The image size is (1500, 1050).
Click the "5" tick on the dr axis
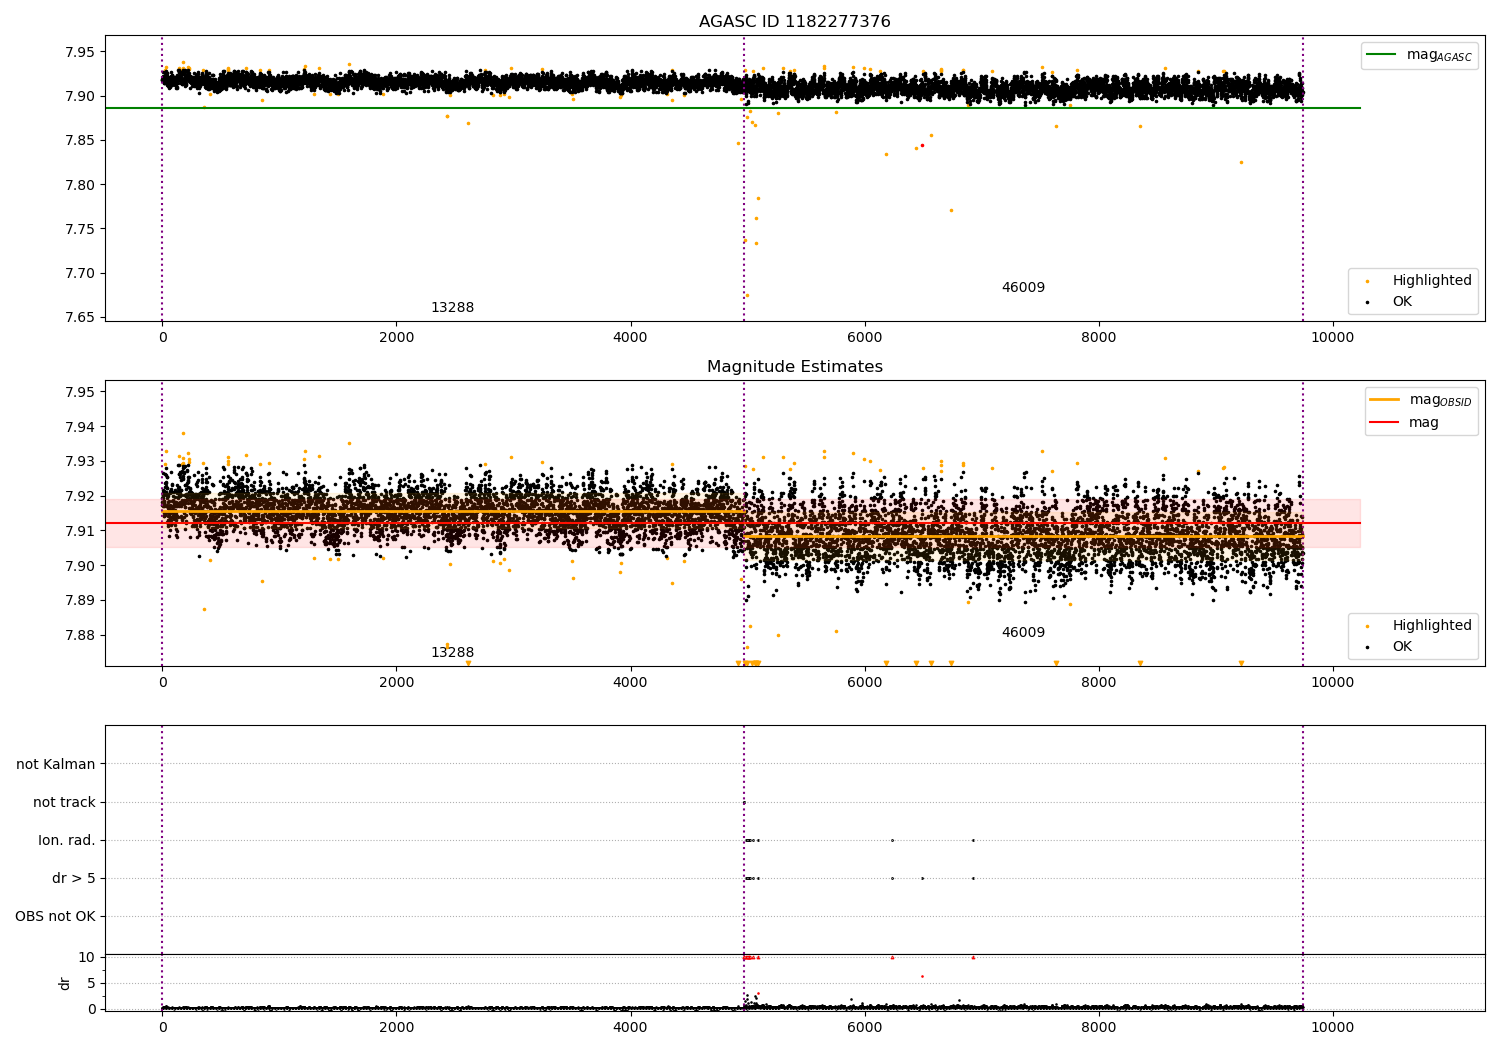click(91, 983)
